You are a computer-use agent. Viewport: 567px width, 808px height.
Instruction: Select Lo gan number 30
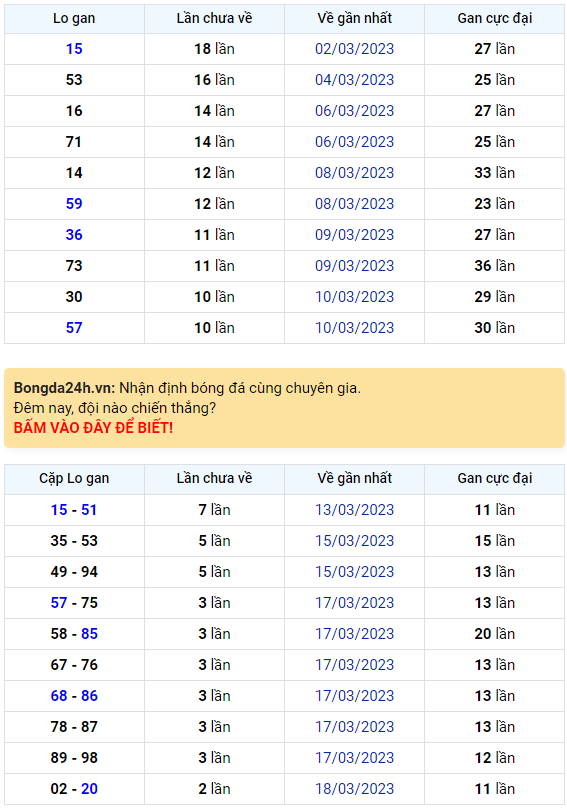(x=74, y=297)
